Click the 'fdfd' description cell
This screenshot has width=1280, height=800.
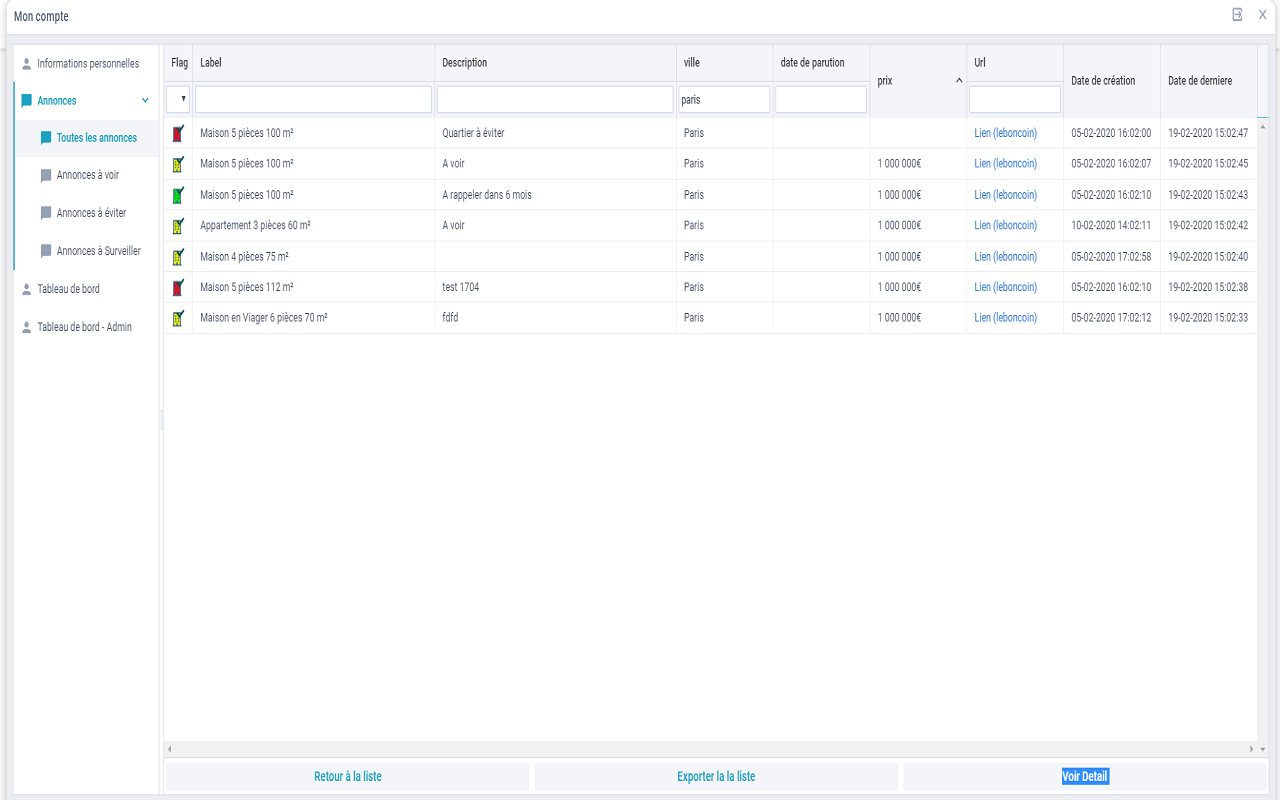pos(555,318)
